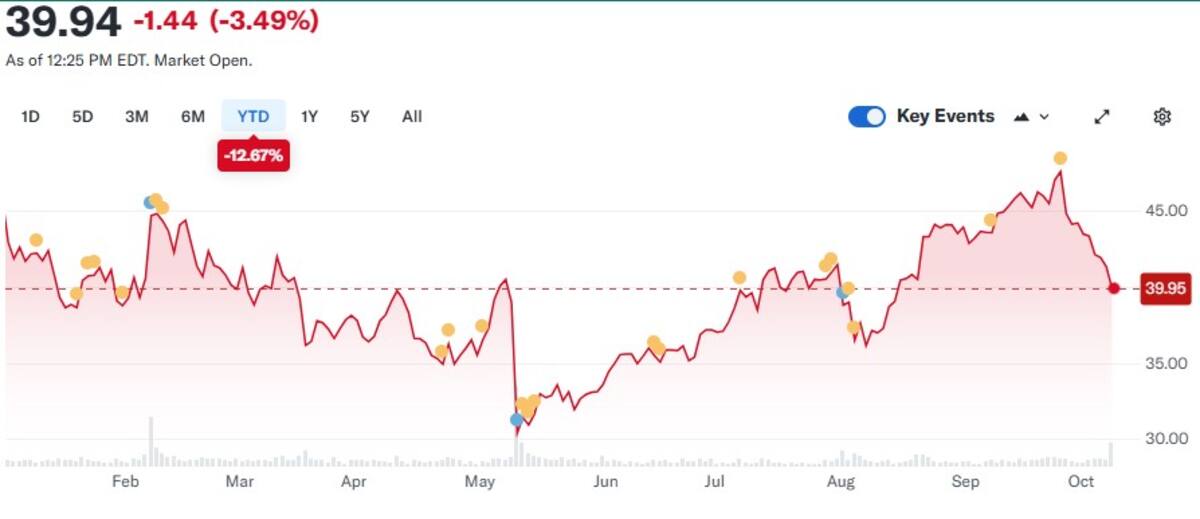Viewport: 1200px width, 519px height.
Task: Select the YTD range tab
Action: pyautogui.click(x=253, y=117)
